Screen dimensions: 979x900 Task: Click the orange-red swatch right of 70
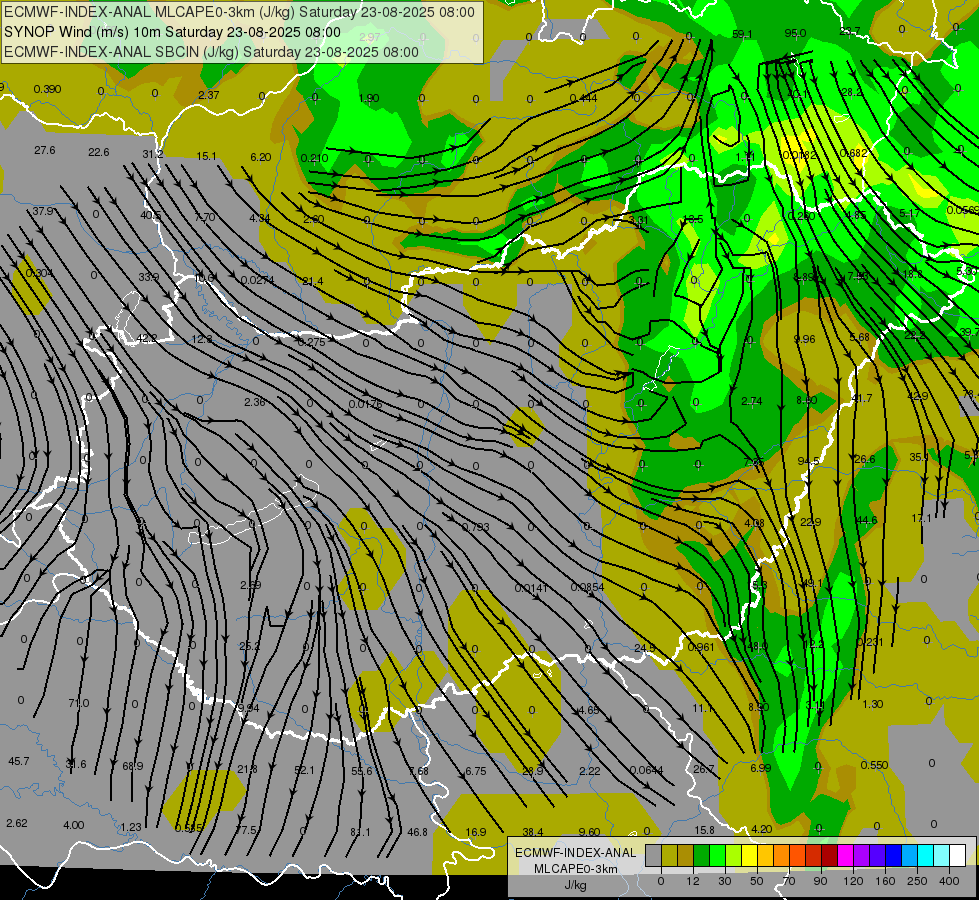click(x=798, y=855)
